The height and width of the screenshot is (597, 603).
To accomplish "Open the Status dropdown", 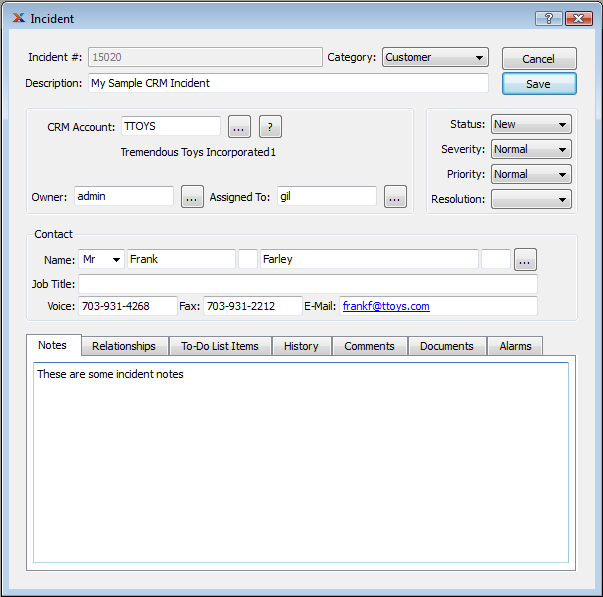I will 531,125.
